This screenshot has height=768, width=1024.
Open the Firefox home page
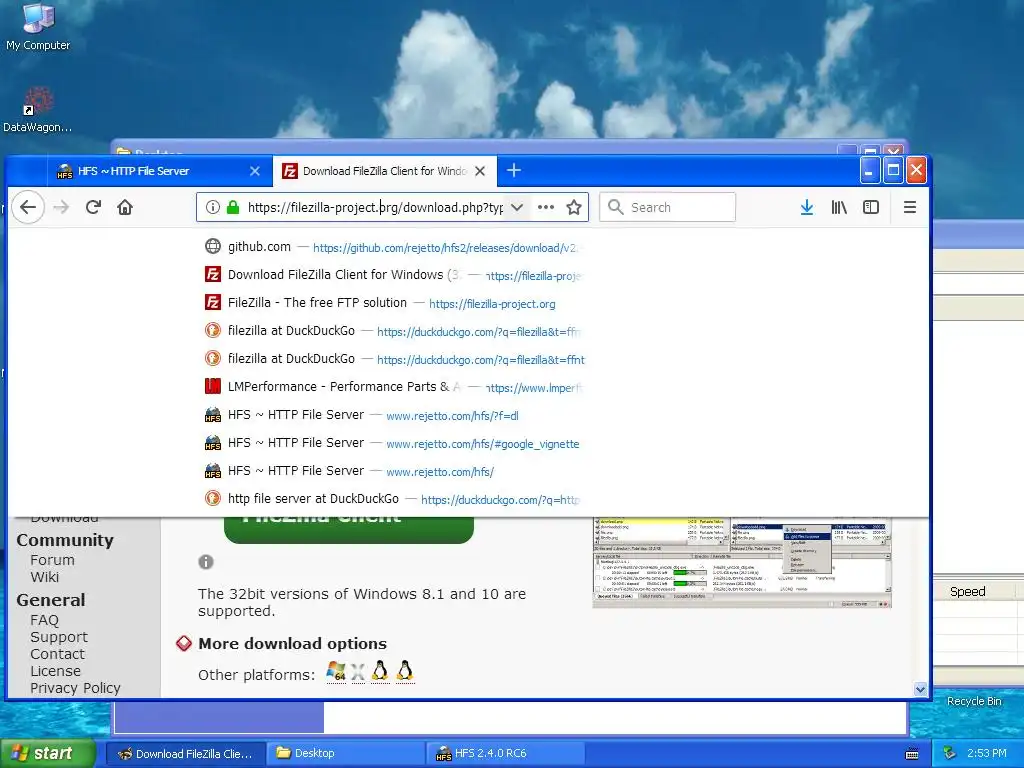(125, 207)
